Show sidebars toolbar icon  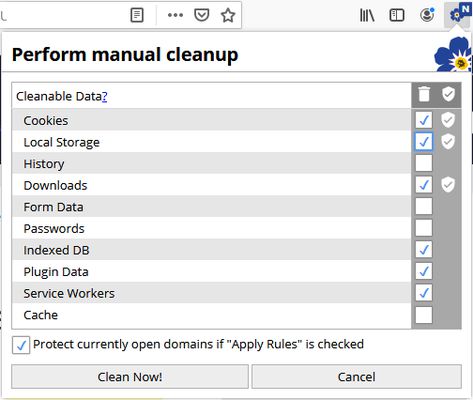click(x=397, y=15)
